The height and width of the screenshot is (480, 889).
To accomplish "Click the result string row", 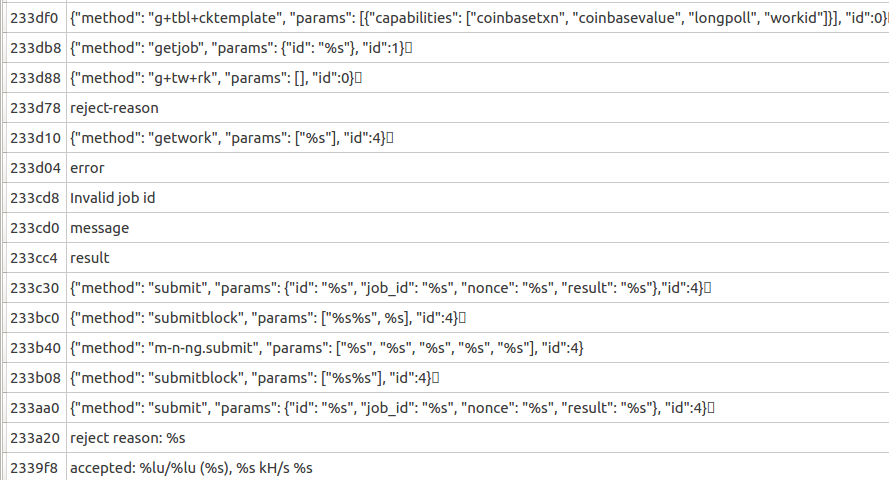I will 90,258.
